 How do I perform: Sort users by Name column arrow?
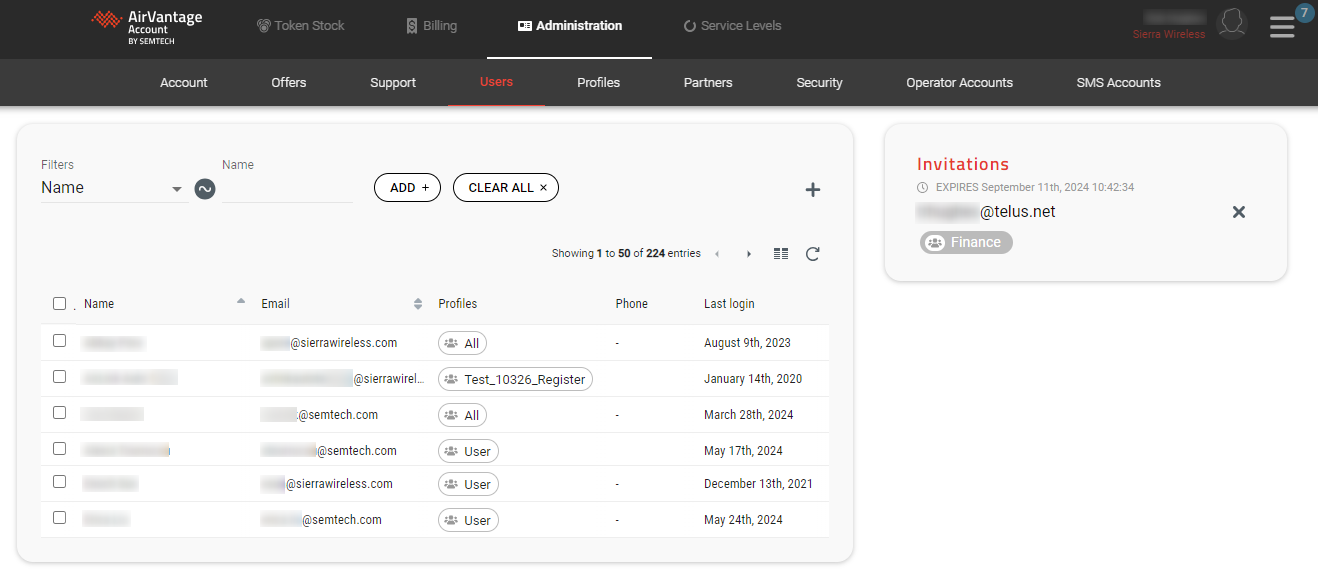click(x=240, y=301)
